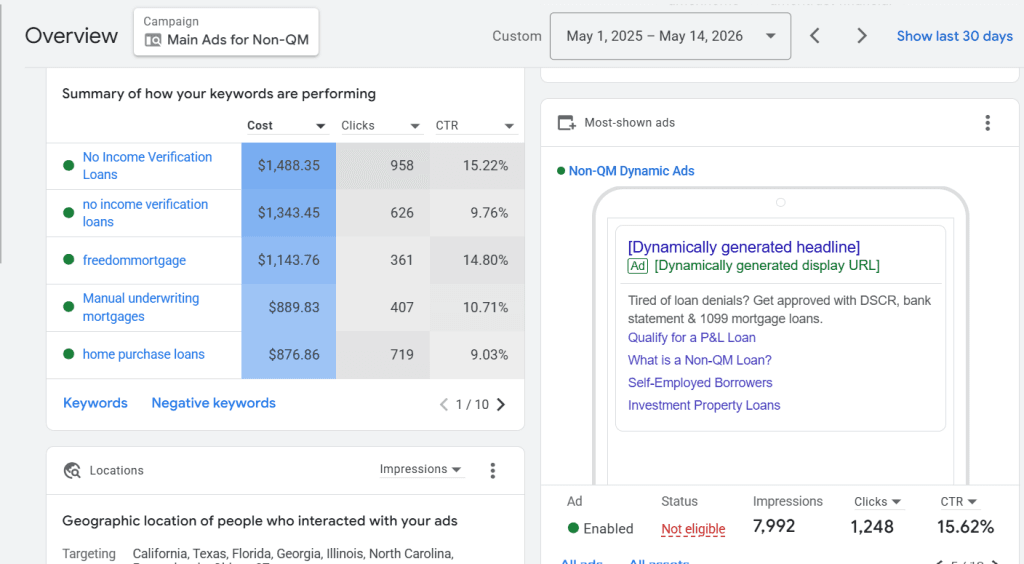Select the $1,143.76 cost cell

tap(289, 260)
